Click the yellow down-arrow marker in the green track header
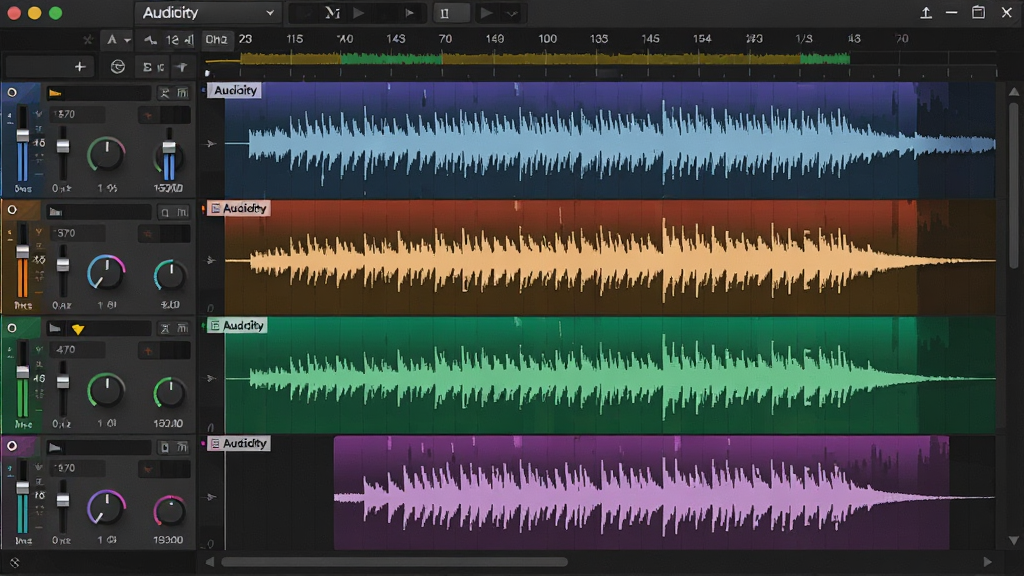The height and width of the screenshot is (576, 1024). [78, 329]
